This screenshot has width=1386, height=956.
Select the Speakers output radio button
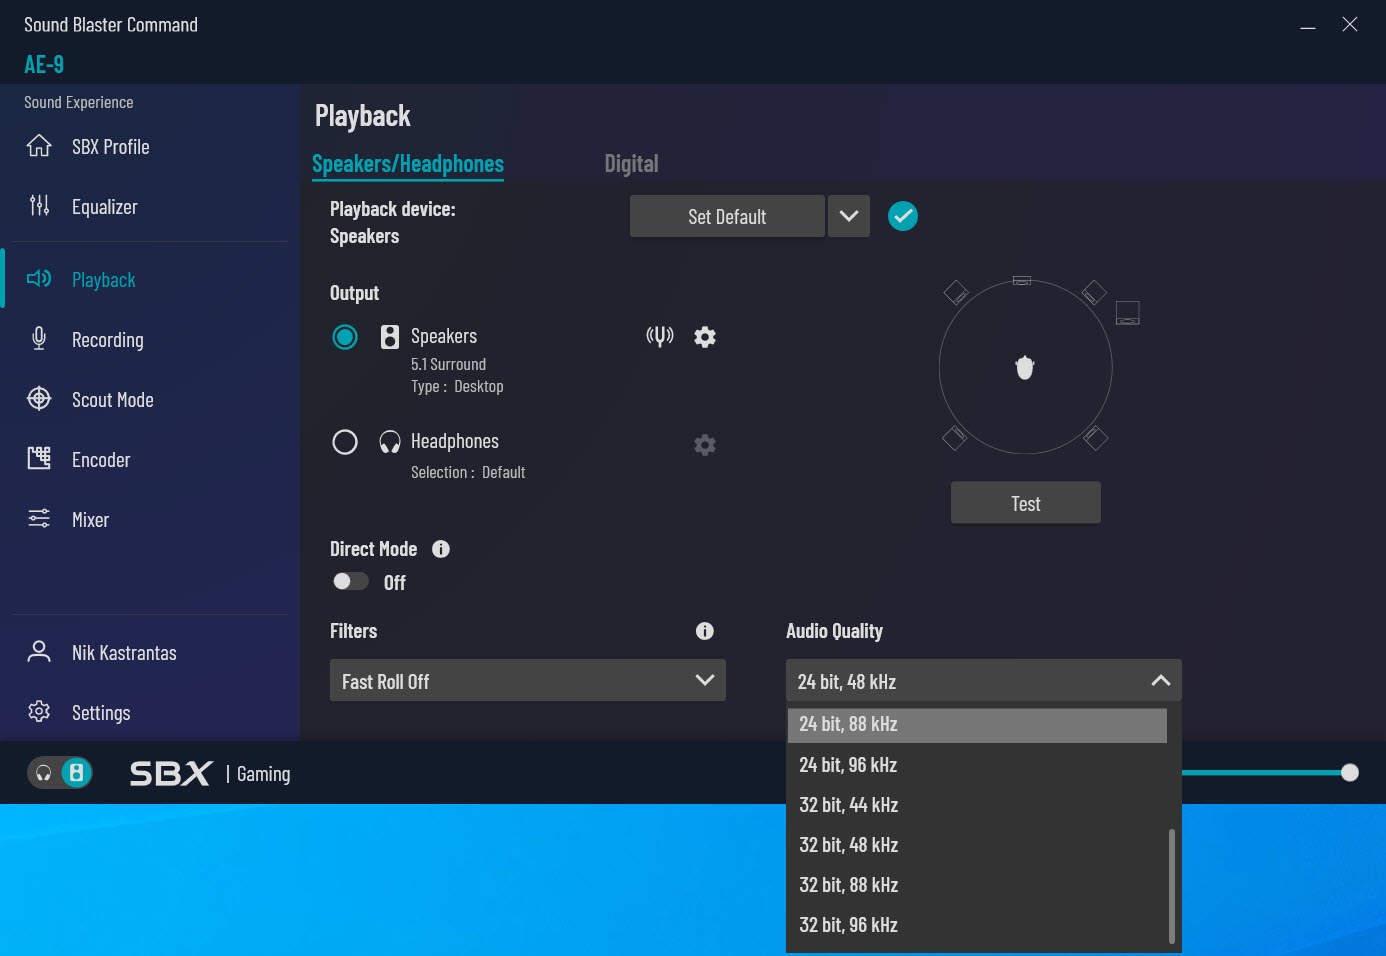[x=345, y=337]
